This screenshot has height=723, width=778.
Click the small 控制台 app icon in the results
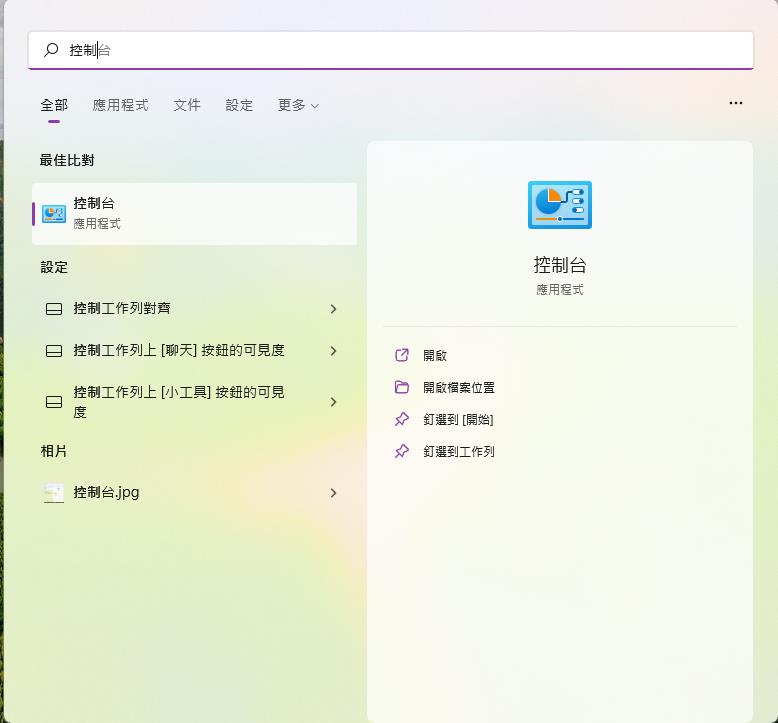54,214
